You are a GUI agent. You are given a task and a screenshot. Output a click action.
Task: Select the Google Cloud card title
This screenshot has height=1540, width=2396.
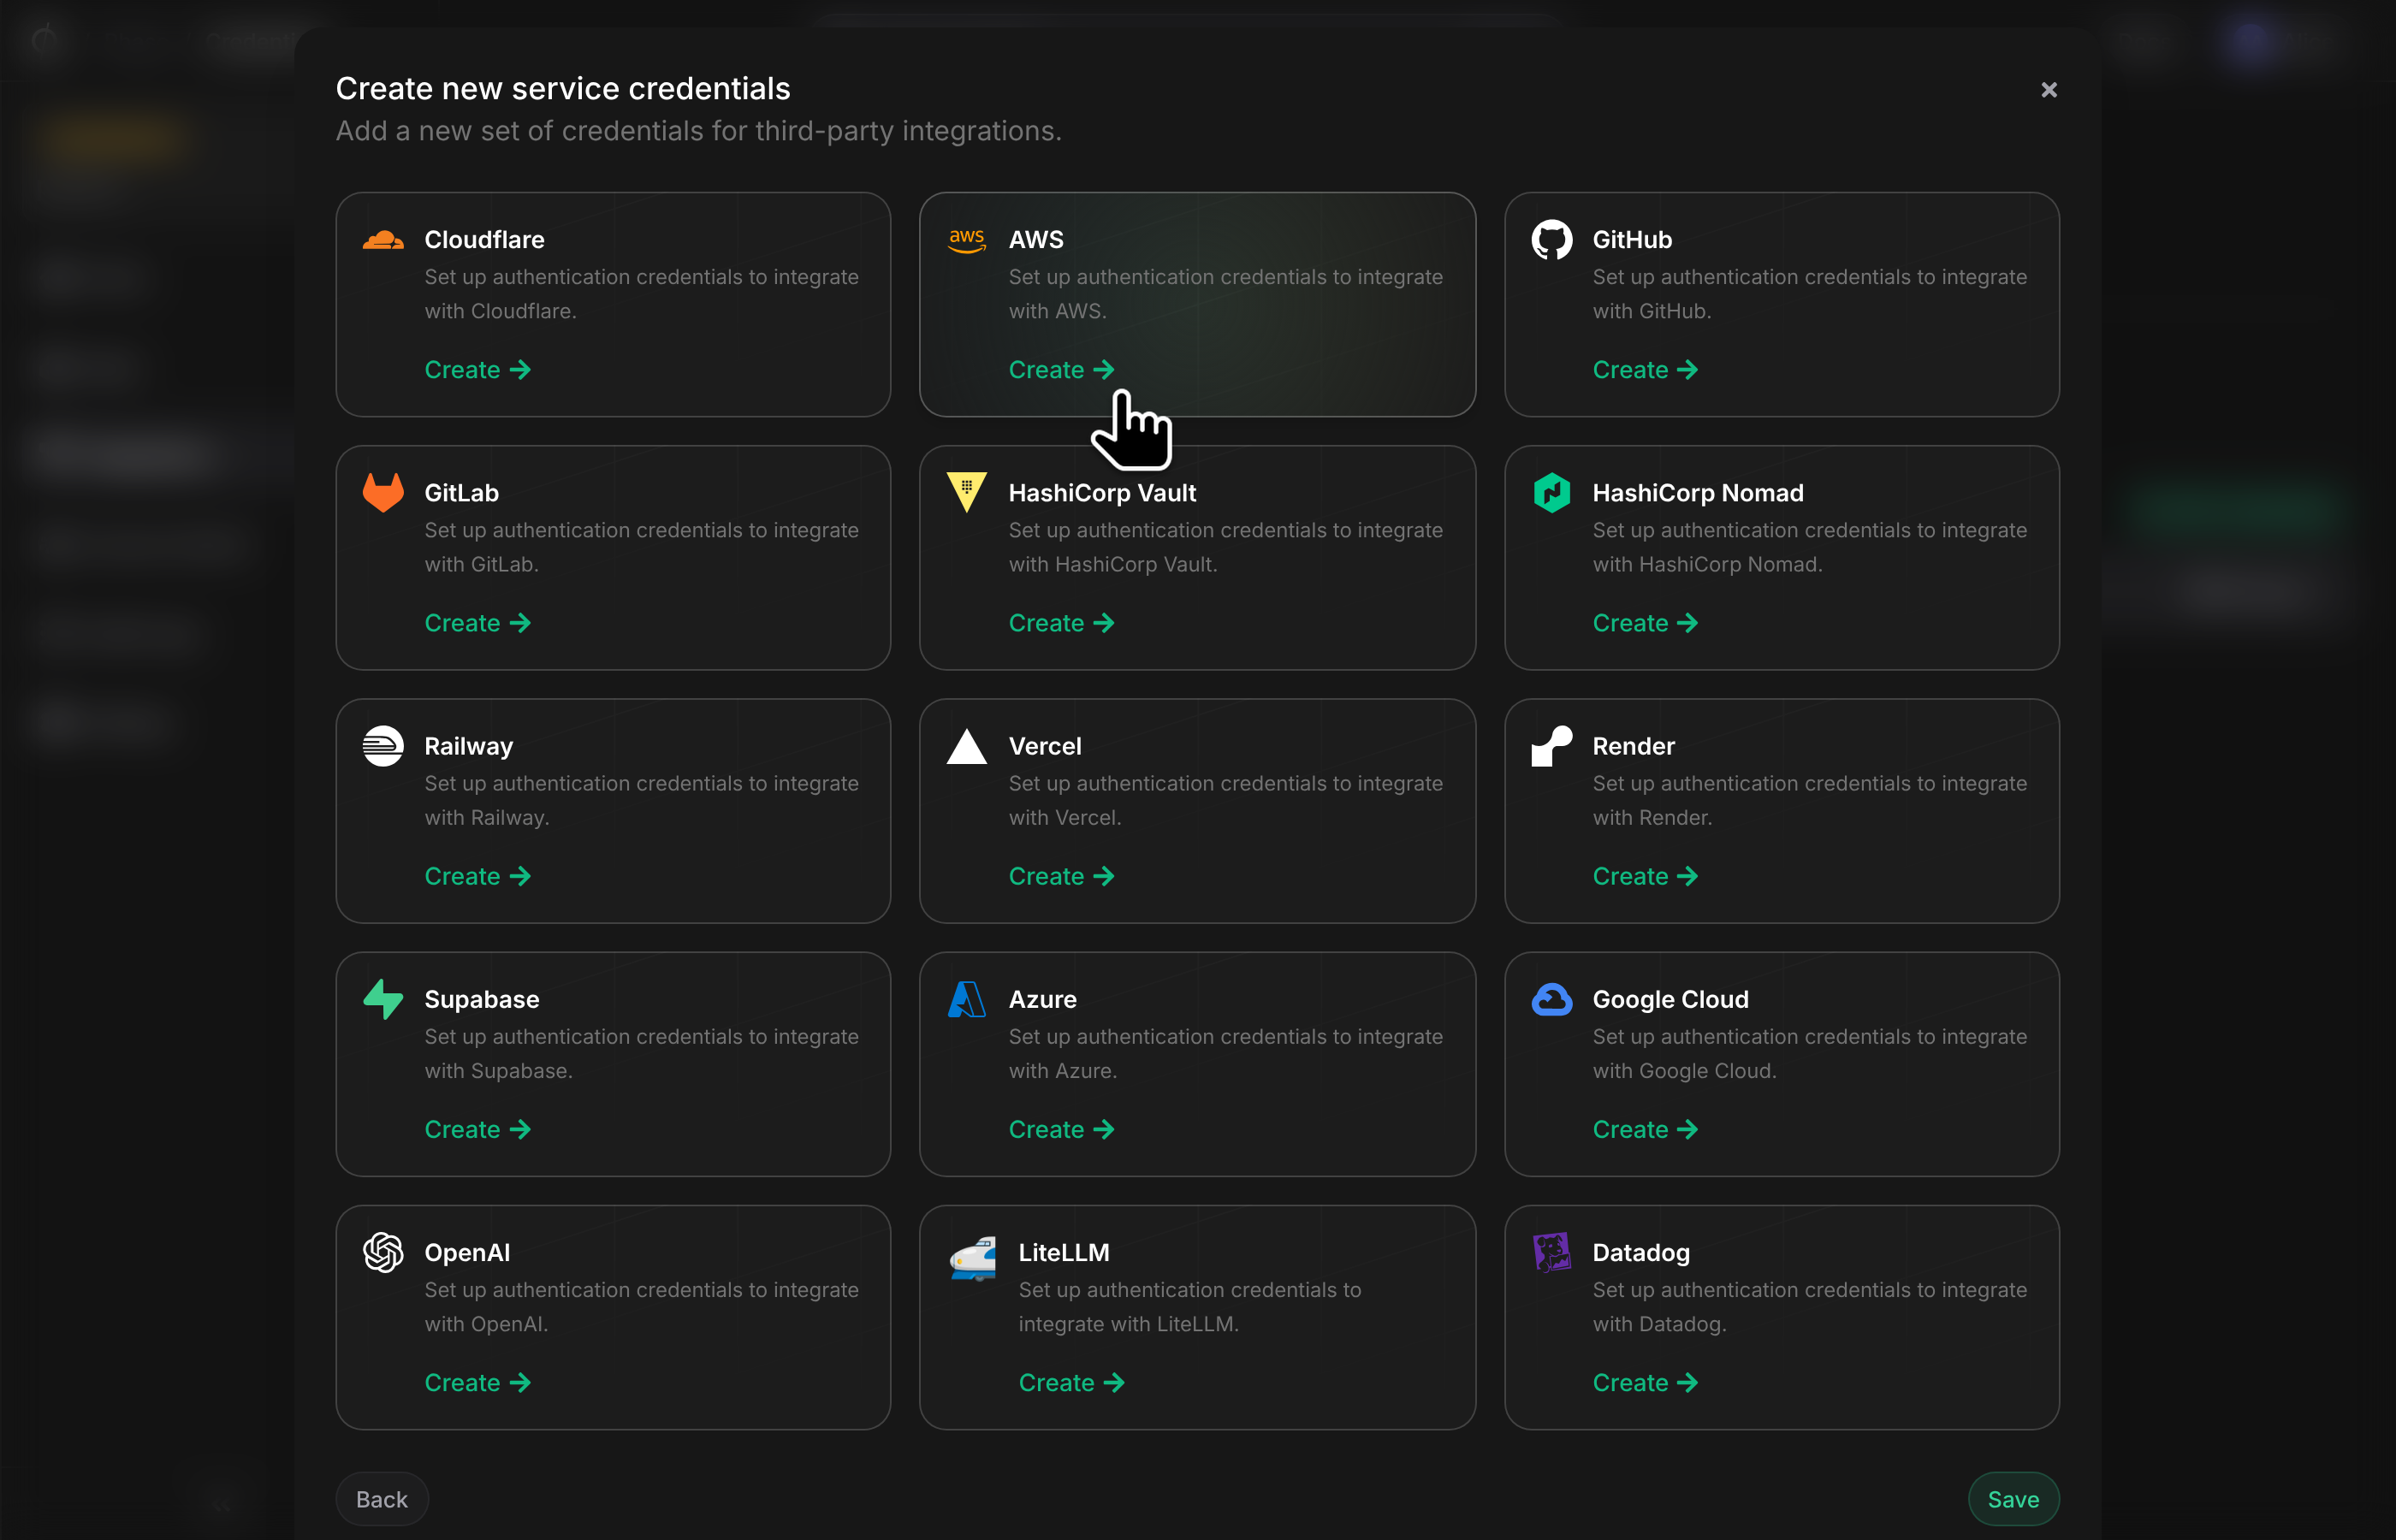click(1670, 999)
